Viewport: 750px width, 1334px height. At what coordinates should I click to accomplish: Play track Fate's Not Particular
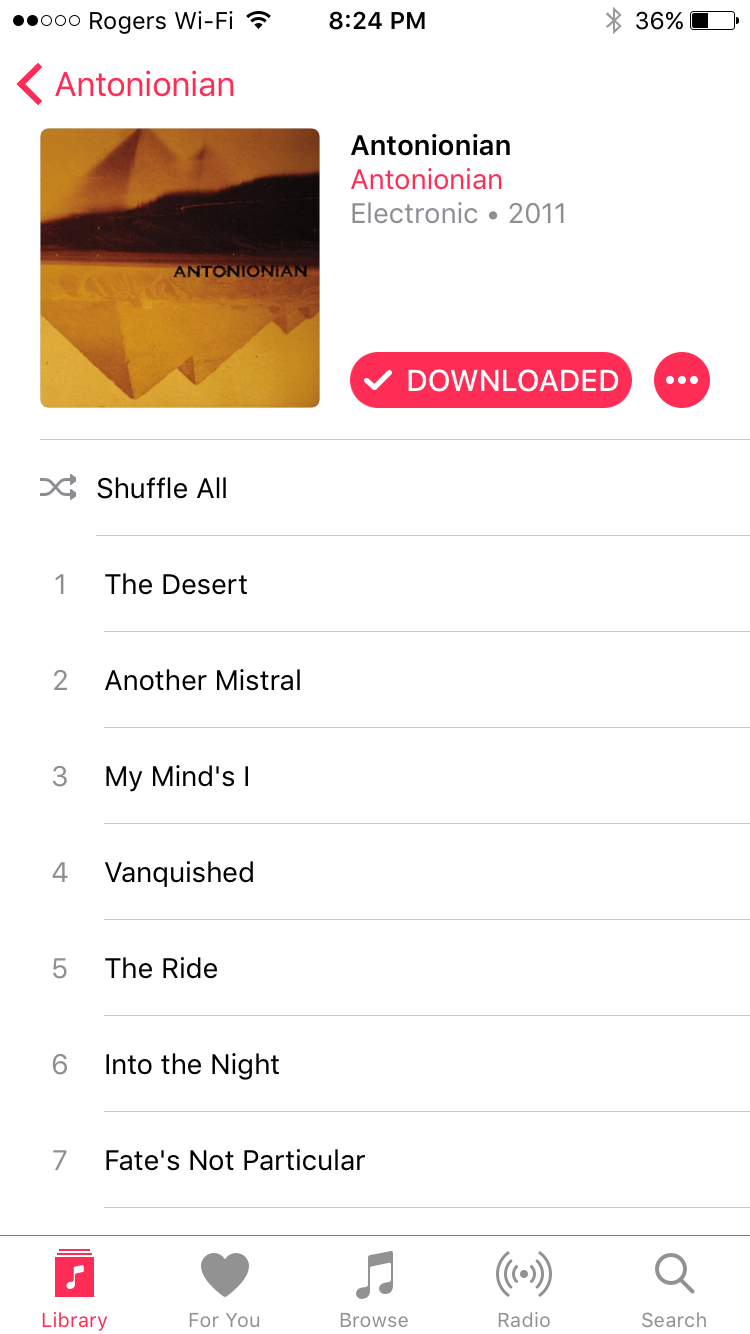pos(395,1160)
